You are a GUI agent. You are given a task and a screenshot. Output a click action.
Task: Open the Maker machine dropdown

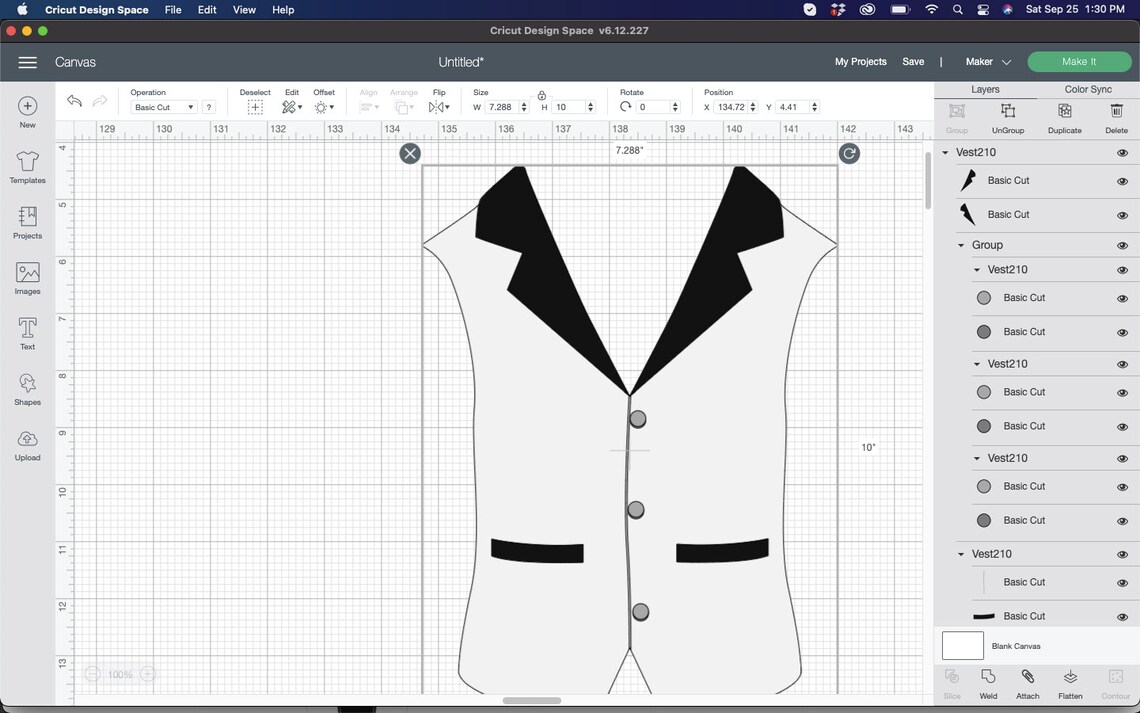[987, 61]
